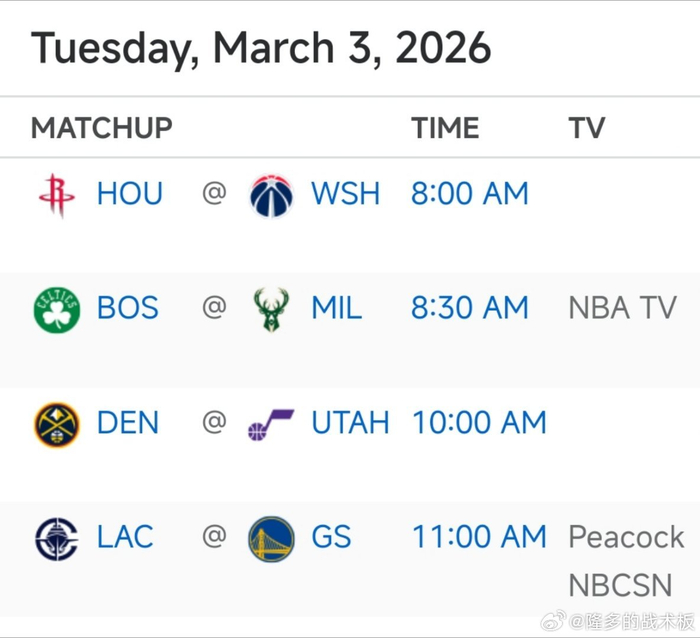Open the 8:00 AM game link

(x=470, y=194)
